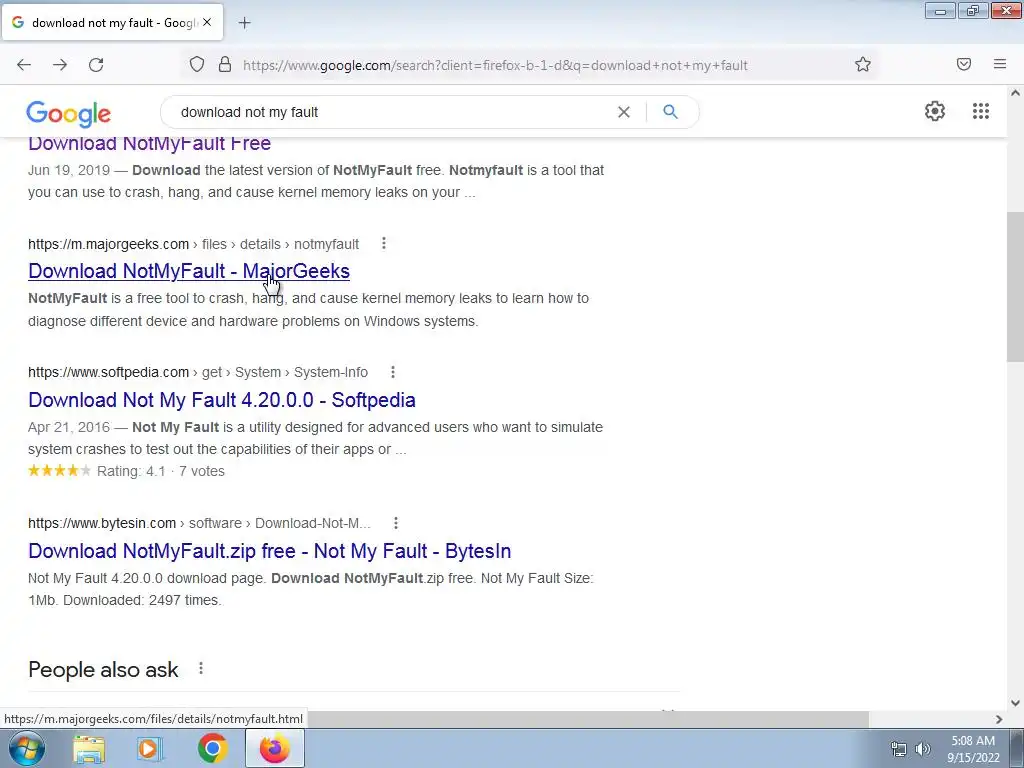Launch Windows Media Player from taskbar

tap(150, 749)
